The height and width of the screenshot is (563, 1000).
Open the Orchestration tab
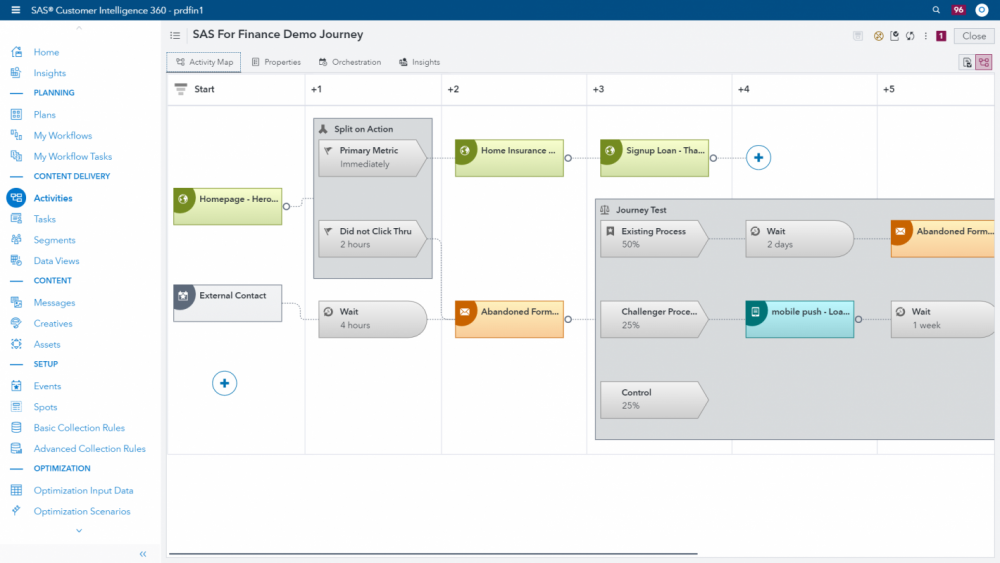(x=349, y=62)
